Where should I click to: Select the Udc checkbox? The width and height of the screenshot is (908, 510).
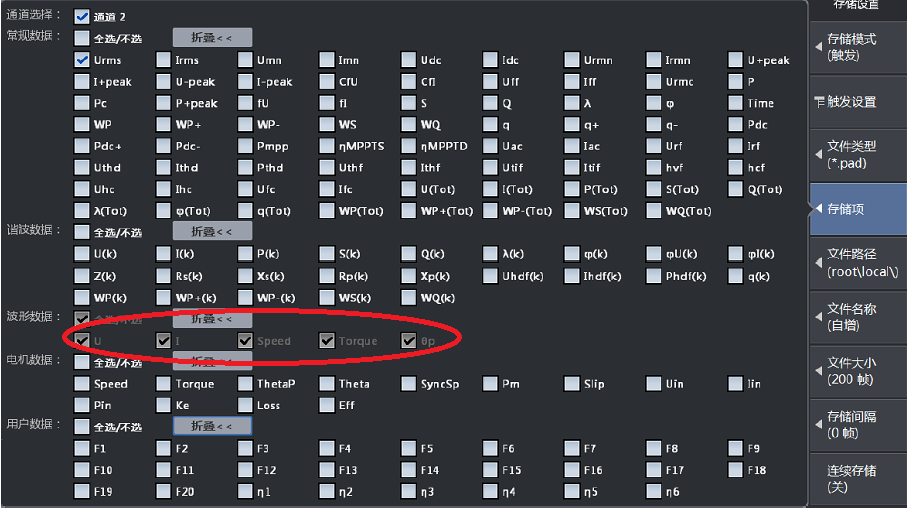click(x=408, y=60)
